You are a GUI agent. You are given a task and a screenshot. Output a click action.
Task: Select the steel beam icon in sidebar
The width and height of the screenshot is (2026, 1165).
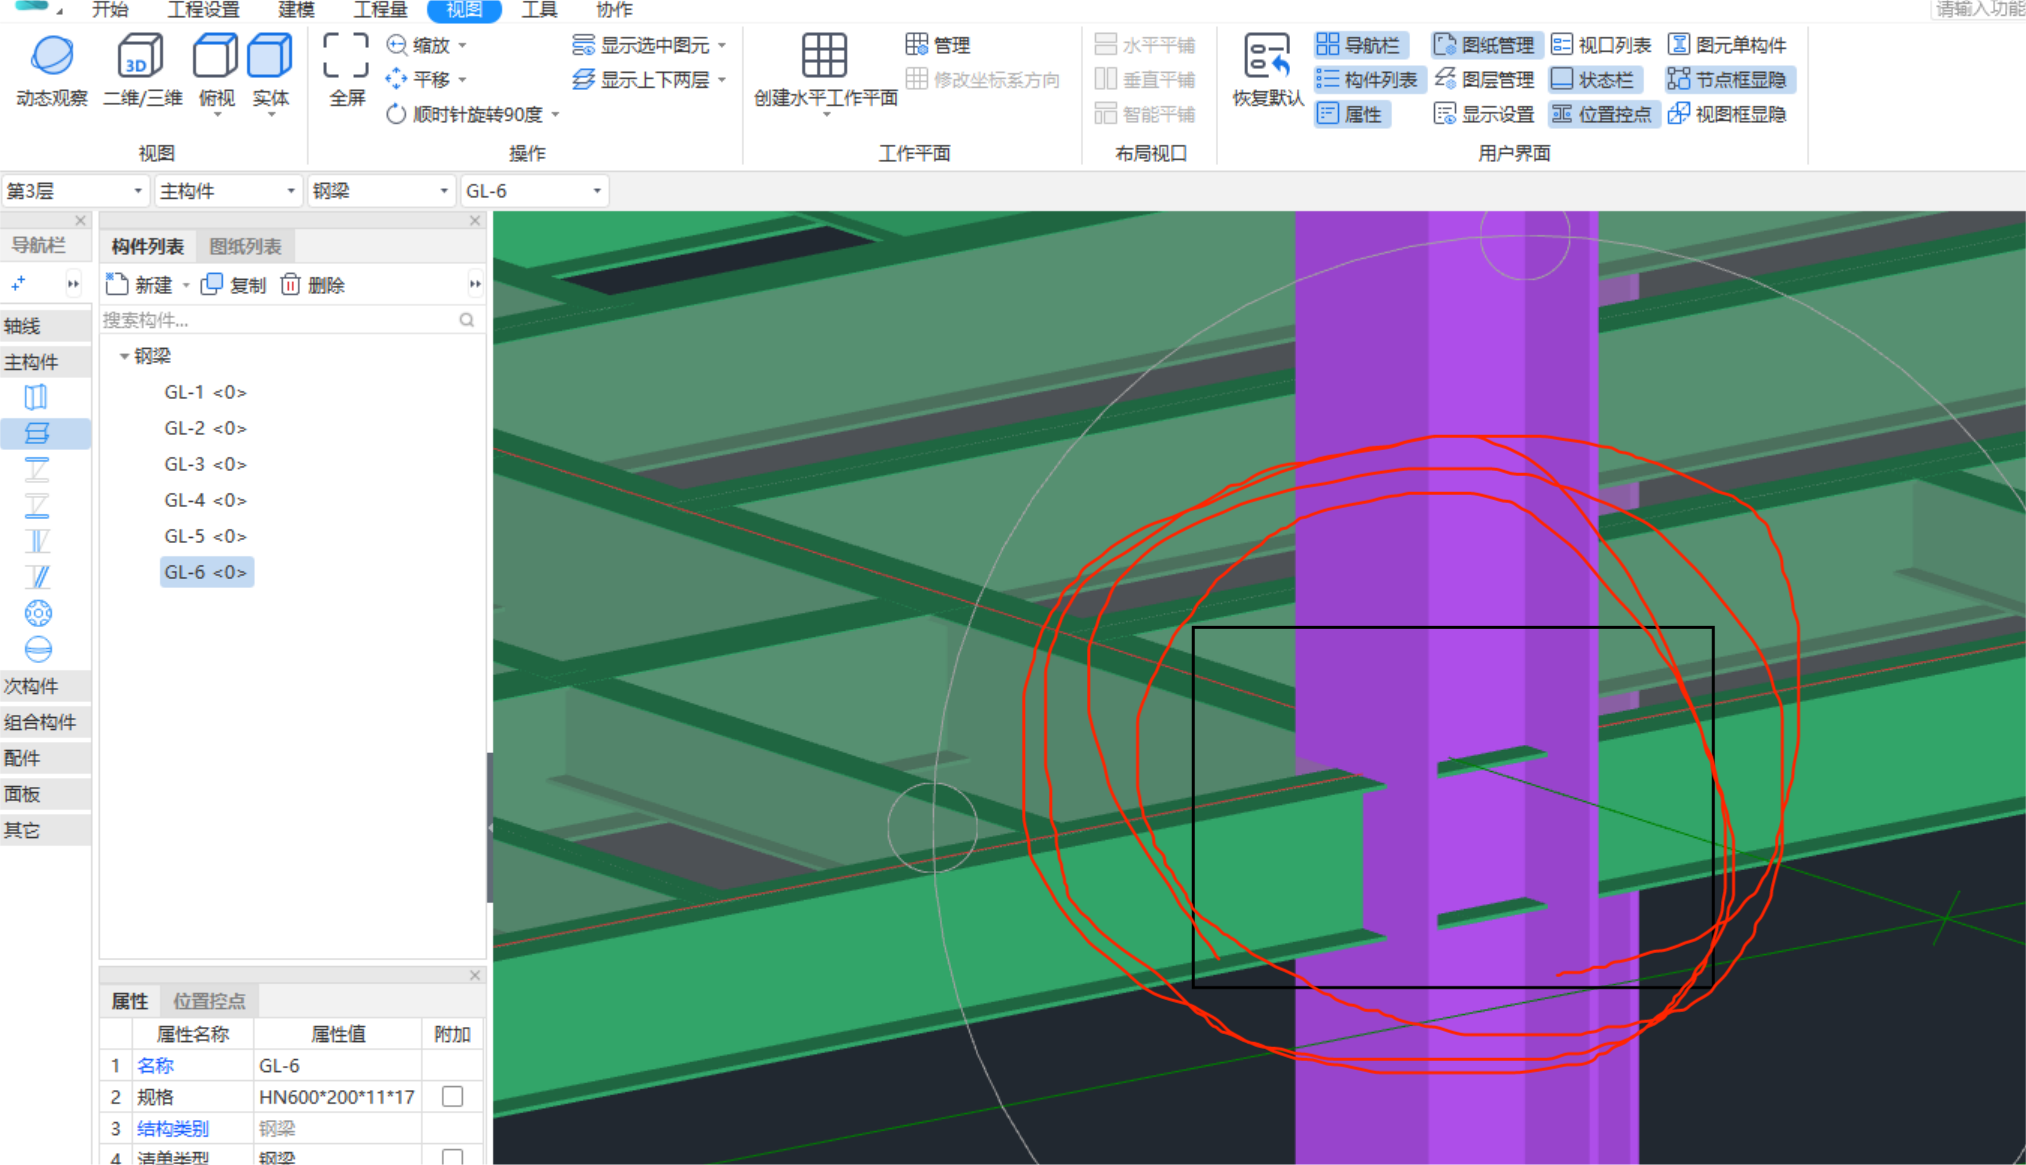click(x=37, y=433)
